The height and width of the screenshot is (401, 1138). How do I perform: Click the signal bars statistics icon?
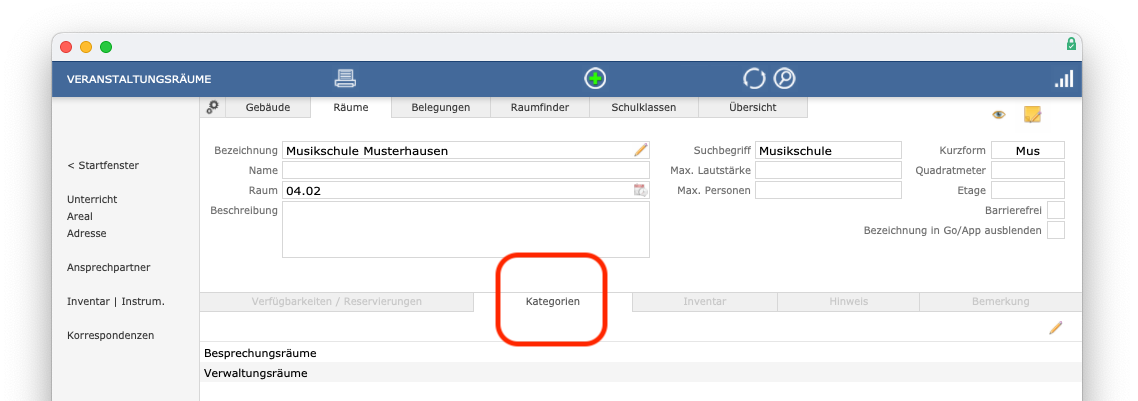(1064, 78)
